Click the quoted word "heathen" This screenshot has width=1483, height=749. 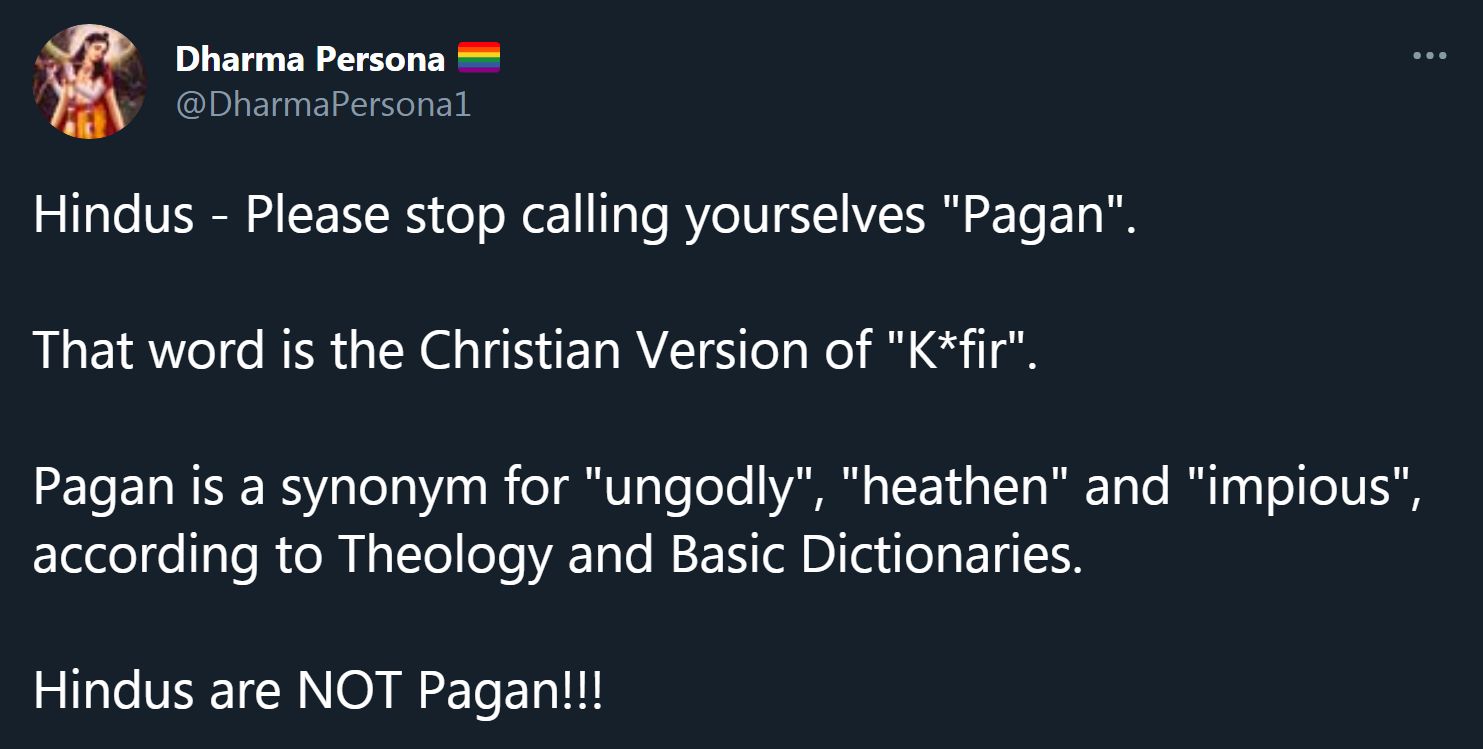pos(960,485)
